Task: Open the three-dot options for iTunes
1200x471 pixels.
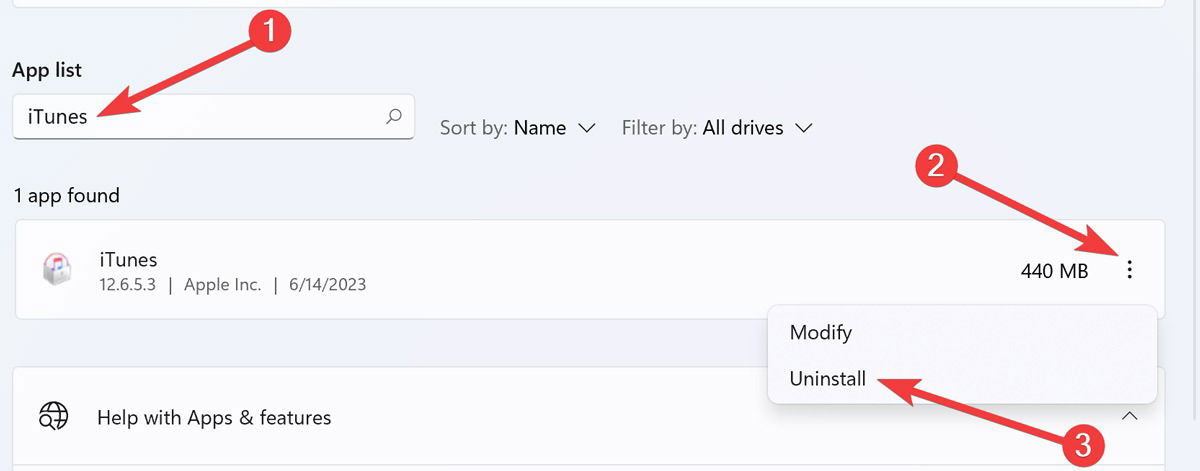Action: 1129,269
